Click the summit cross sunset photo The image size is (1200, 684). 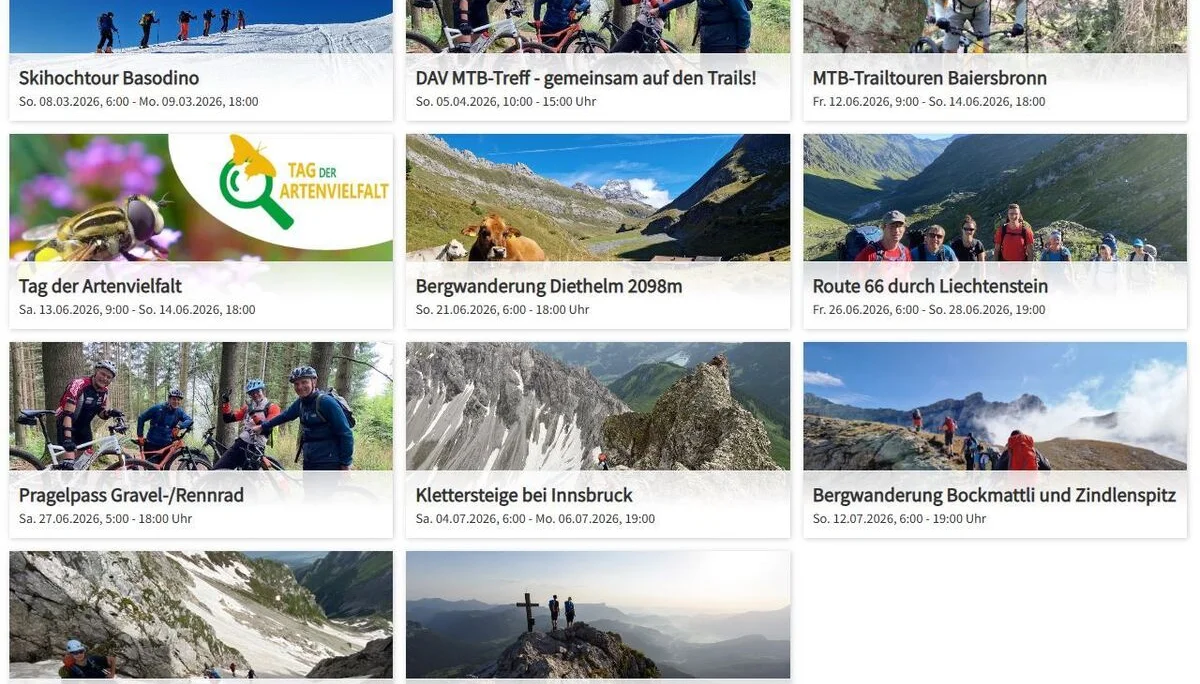(597, 613)
